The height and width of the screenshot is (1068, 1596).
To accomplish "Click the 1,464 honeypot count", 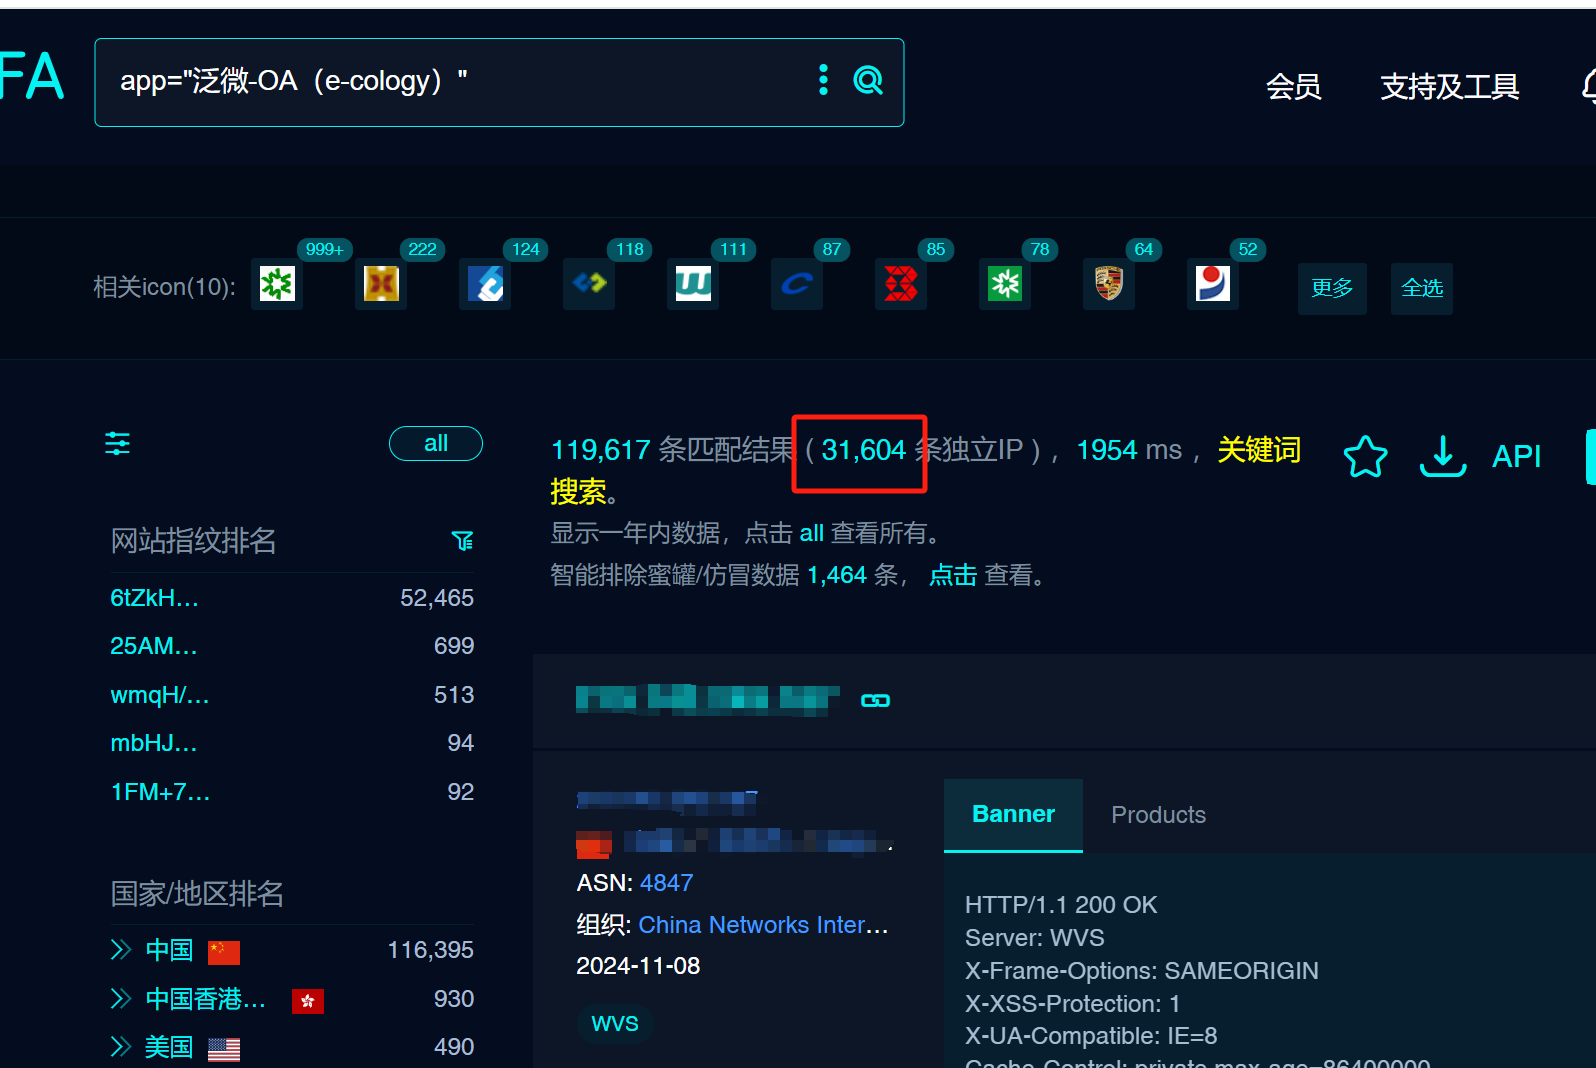I will 837,575.
